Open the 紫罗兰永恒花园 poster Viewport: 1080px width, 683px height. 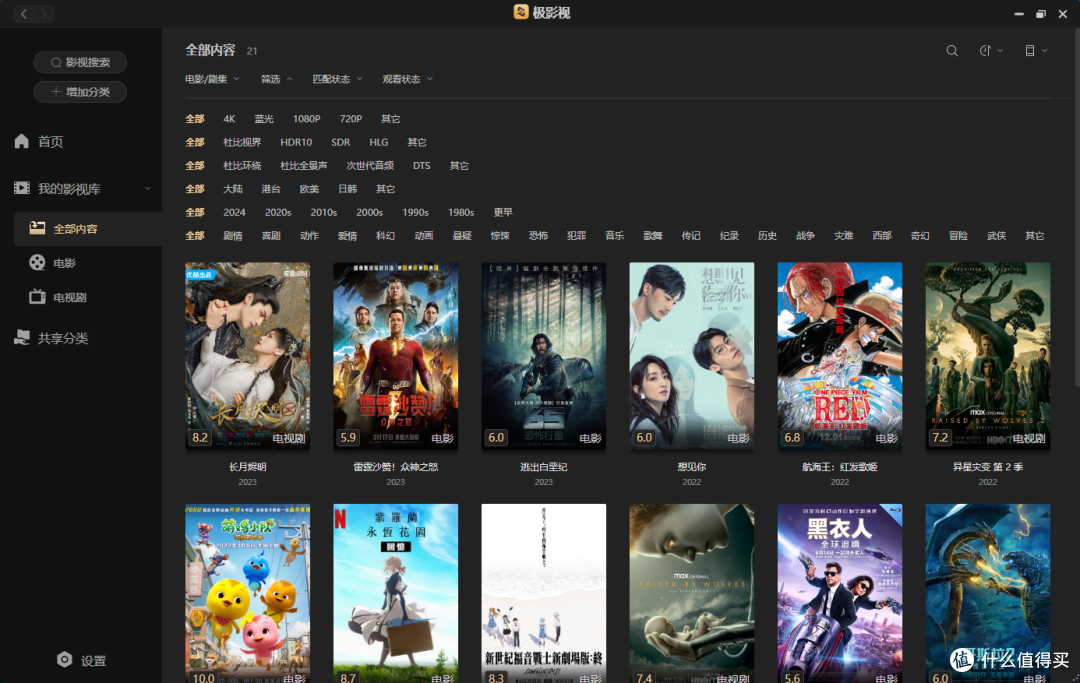(x=395, y=593)
